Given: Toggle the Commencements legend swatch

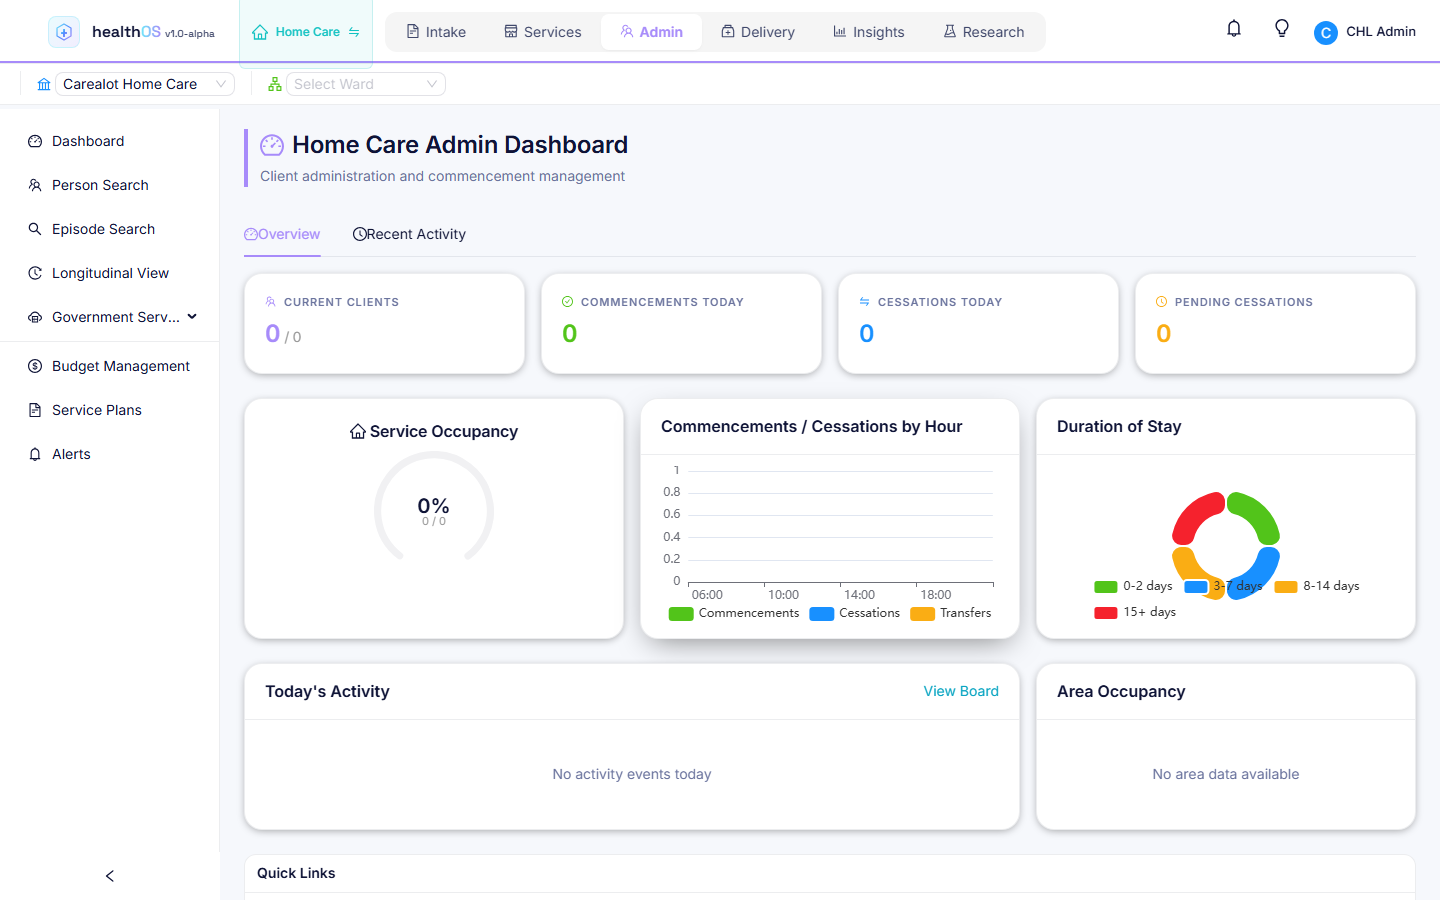Looking at the screenshot, I should point(681,614).
